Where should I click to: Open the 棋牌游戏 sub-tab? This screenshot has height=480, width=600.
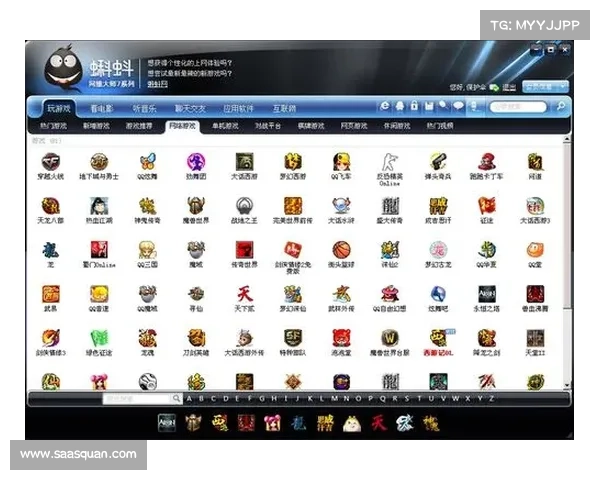(311, 126)
